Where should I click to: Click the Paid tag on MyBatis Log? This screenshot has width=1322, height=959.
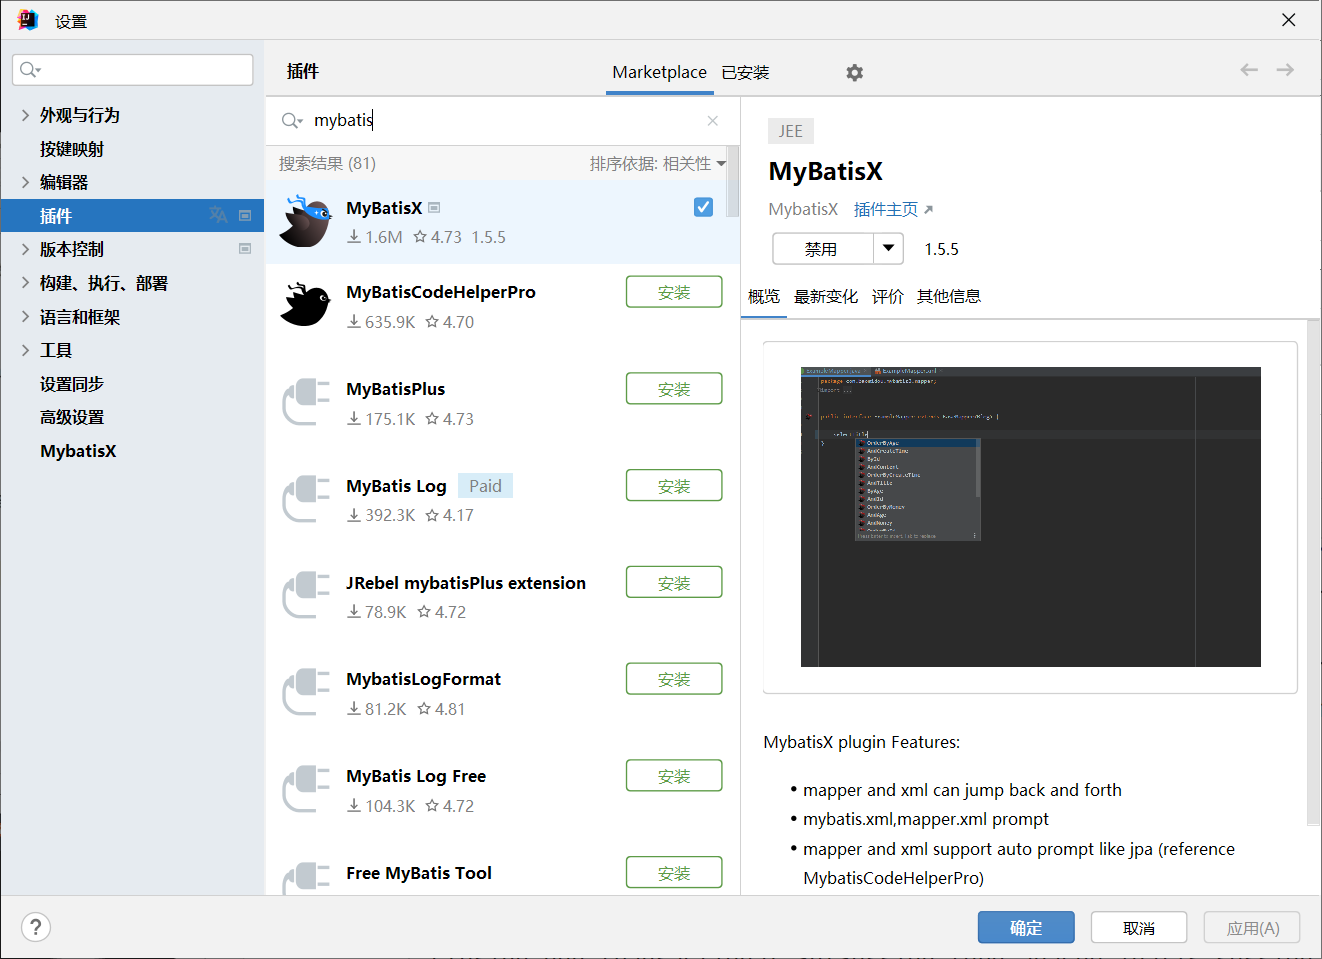[485, 486]
